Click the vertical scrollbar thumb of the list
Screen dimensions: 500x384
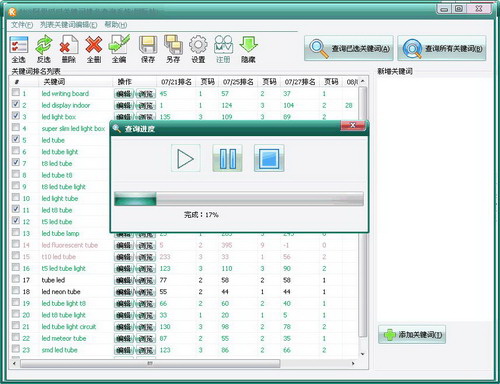(363, 213)
